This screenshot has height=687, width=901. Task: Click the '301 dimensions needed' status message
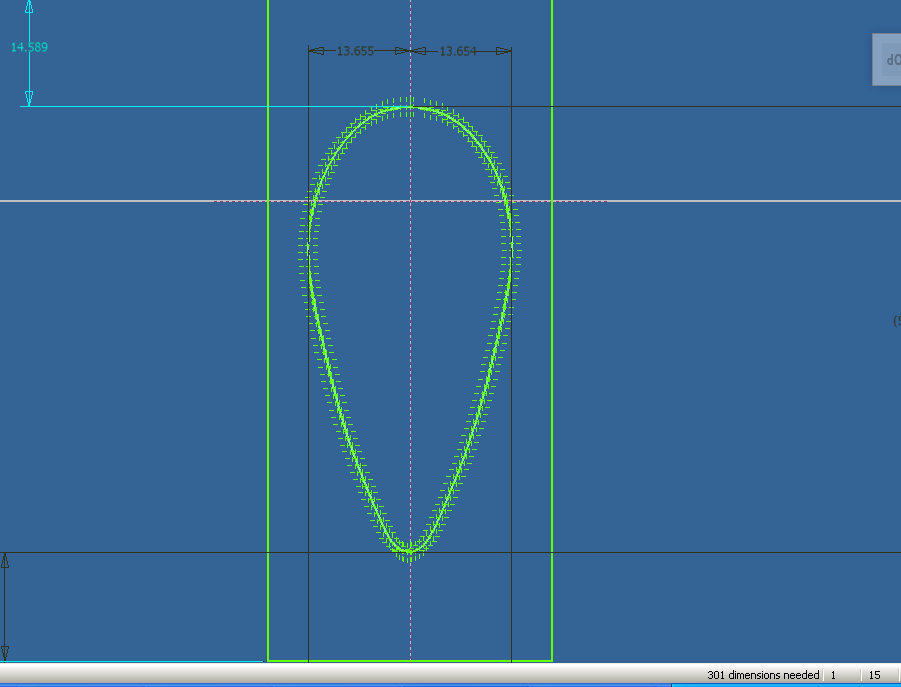[762, 675]
